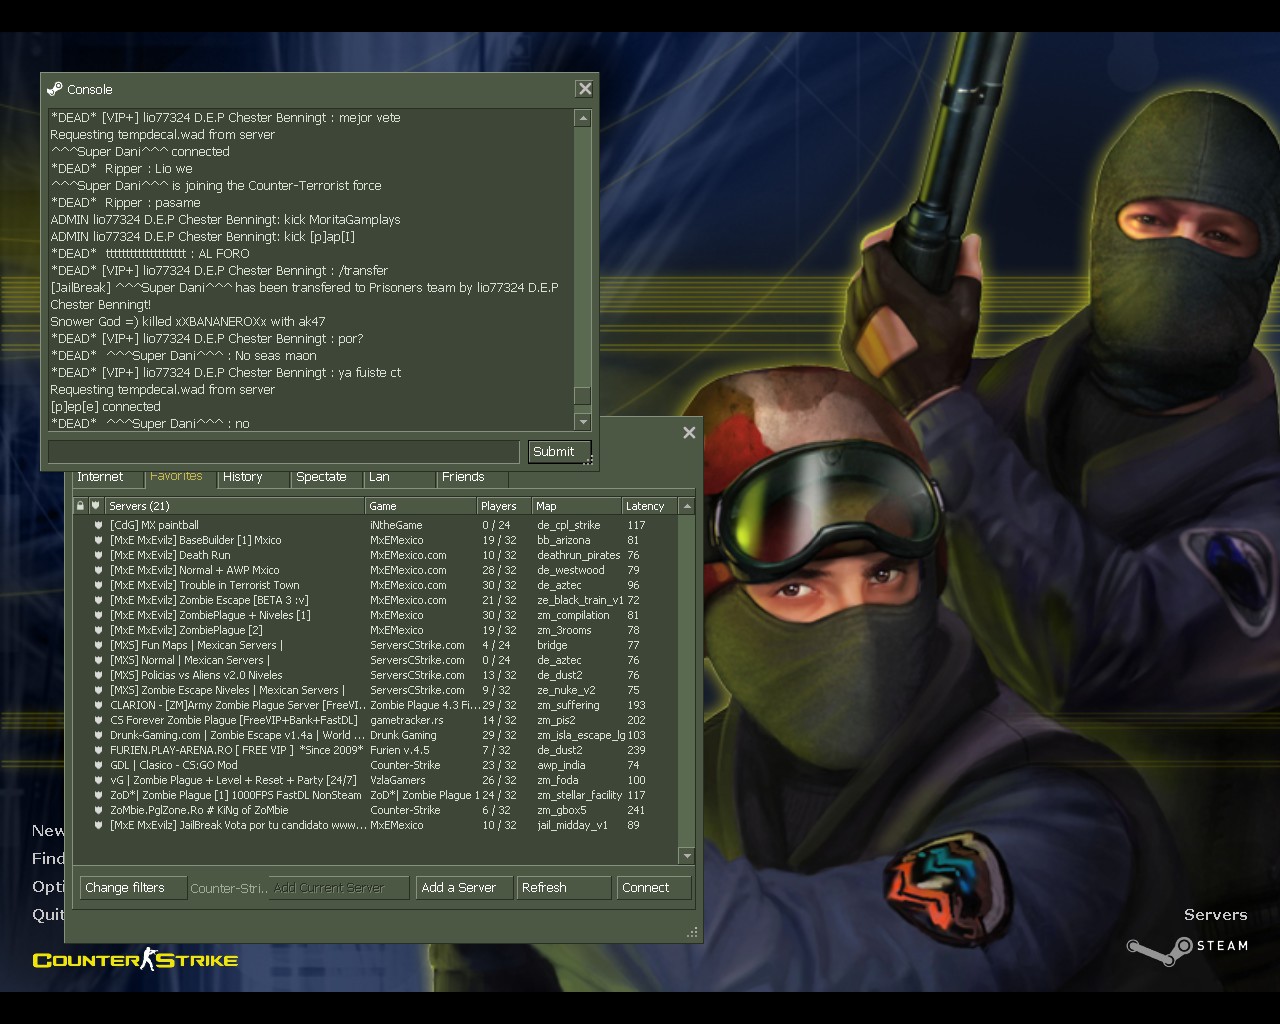Click the shield icon beside [CdG] MX paintball

coord(99,525)
